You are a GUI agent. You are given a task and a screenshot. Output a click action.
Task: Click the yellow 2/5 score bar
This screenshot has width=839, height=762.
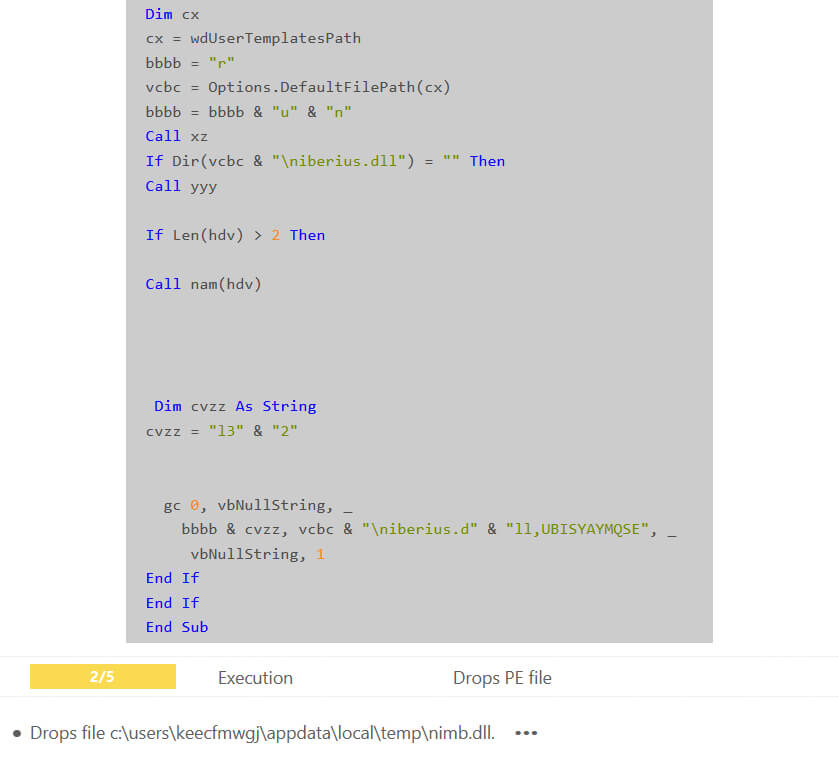click(103, 676)
